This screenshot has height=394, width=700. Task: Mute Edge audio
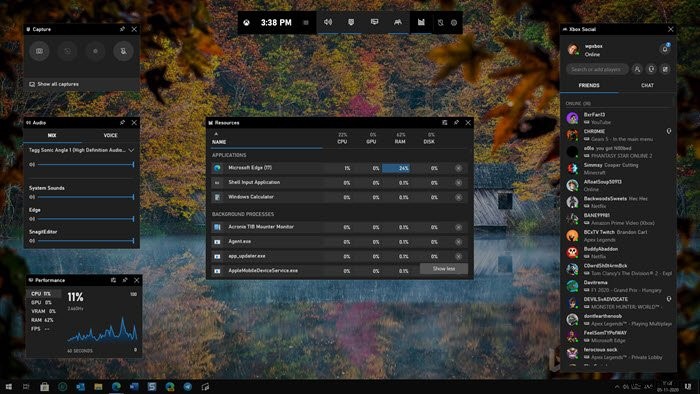[32, 219]
